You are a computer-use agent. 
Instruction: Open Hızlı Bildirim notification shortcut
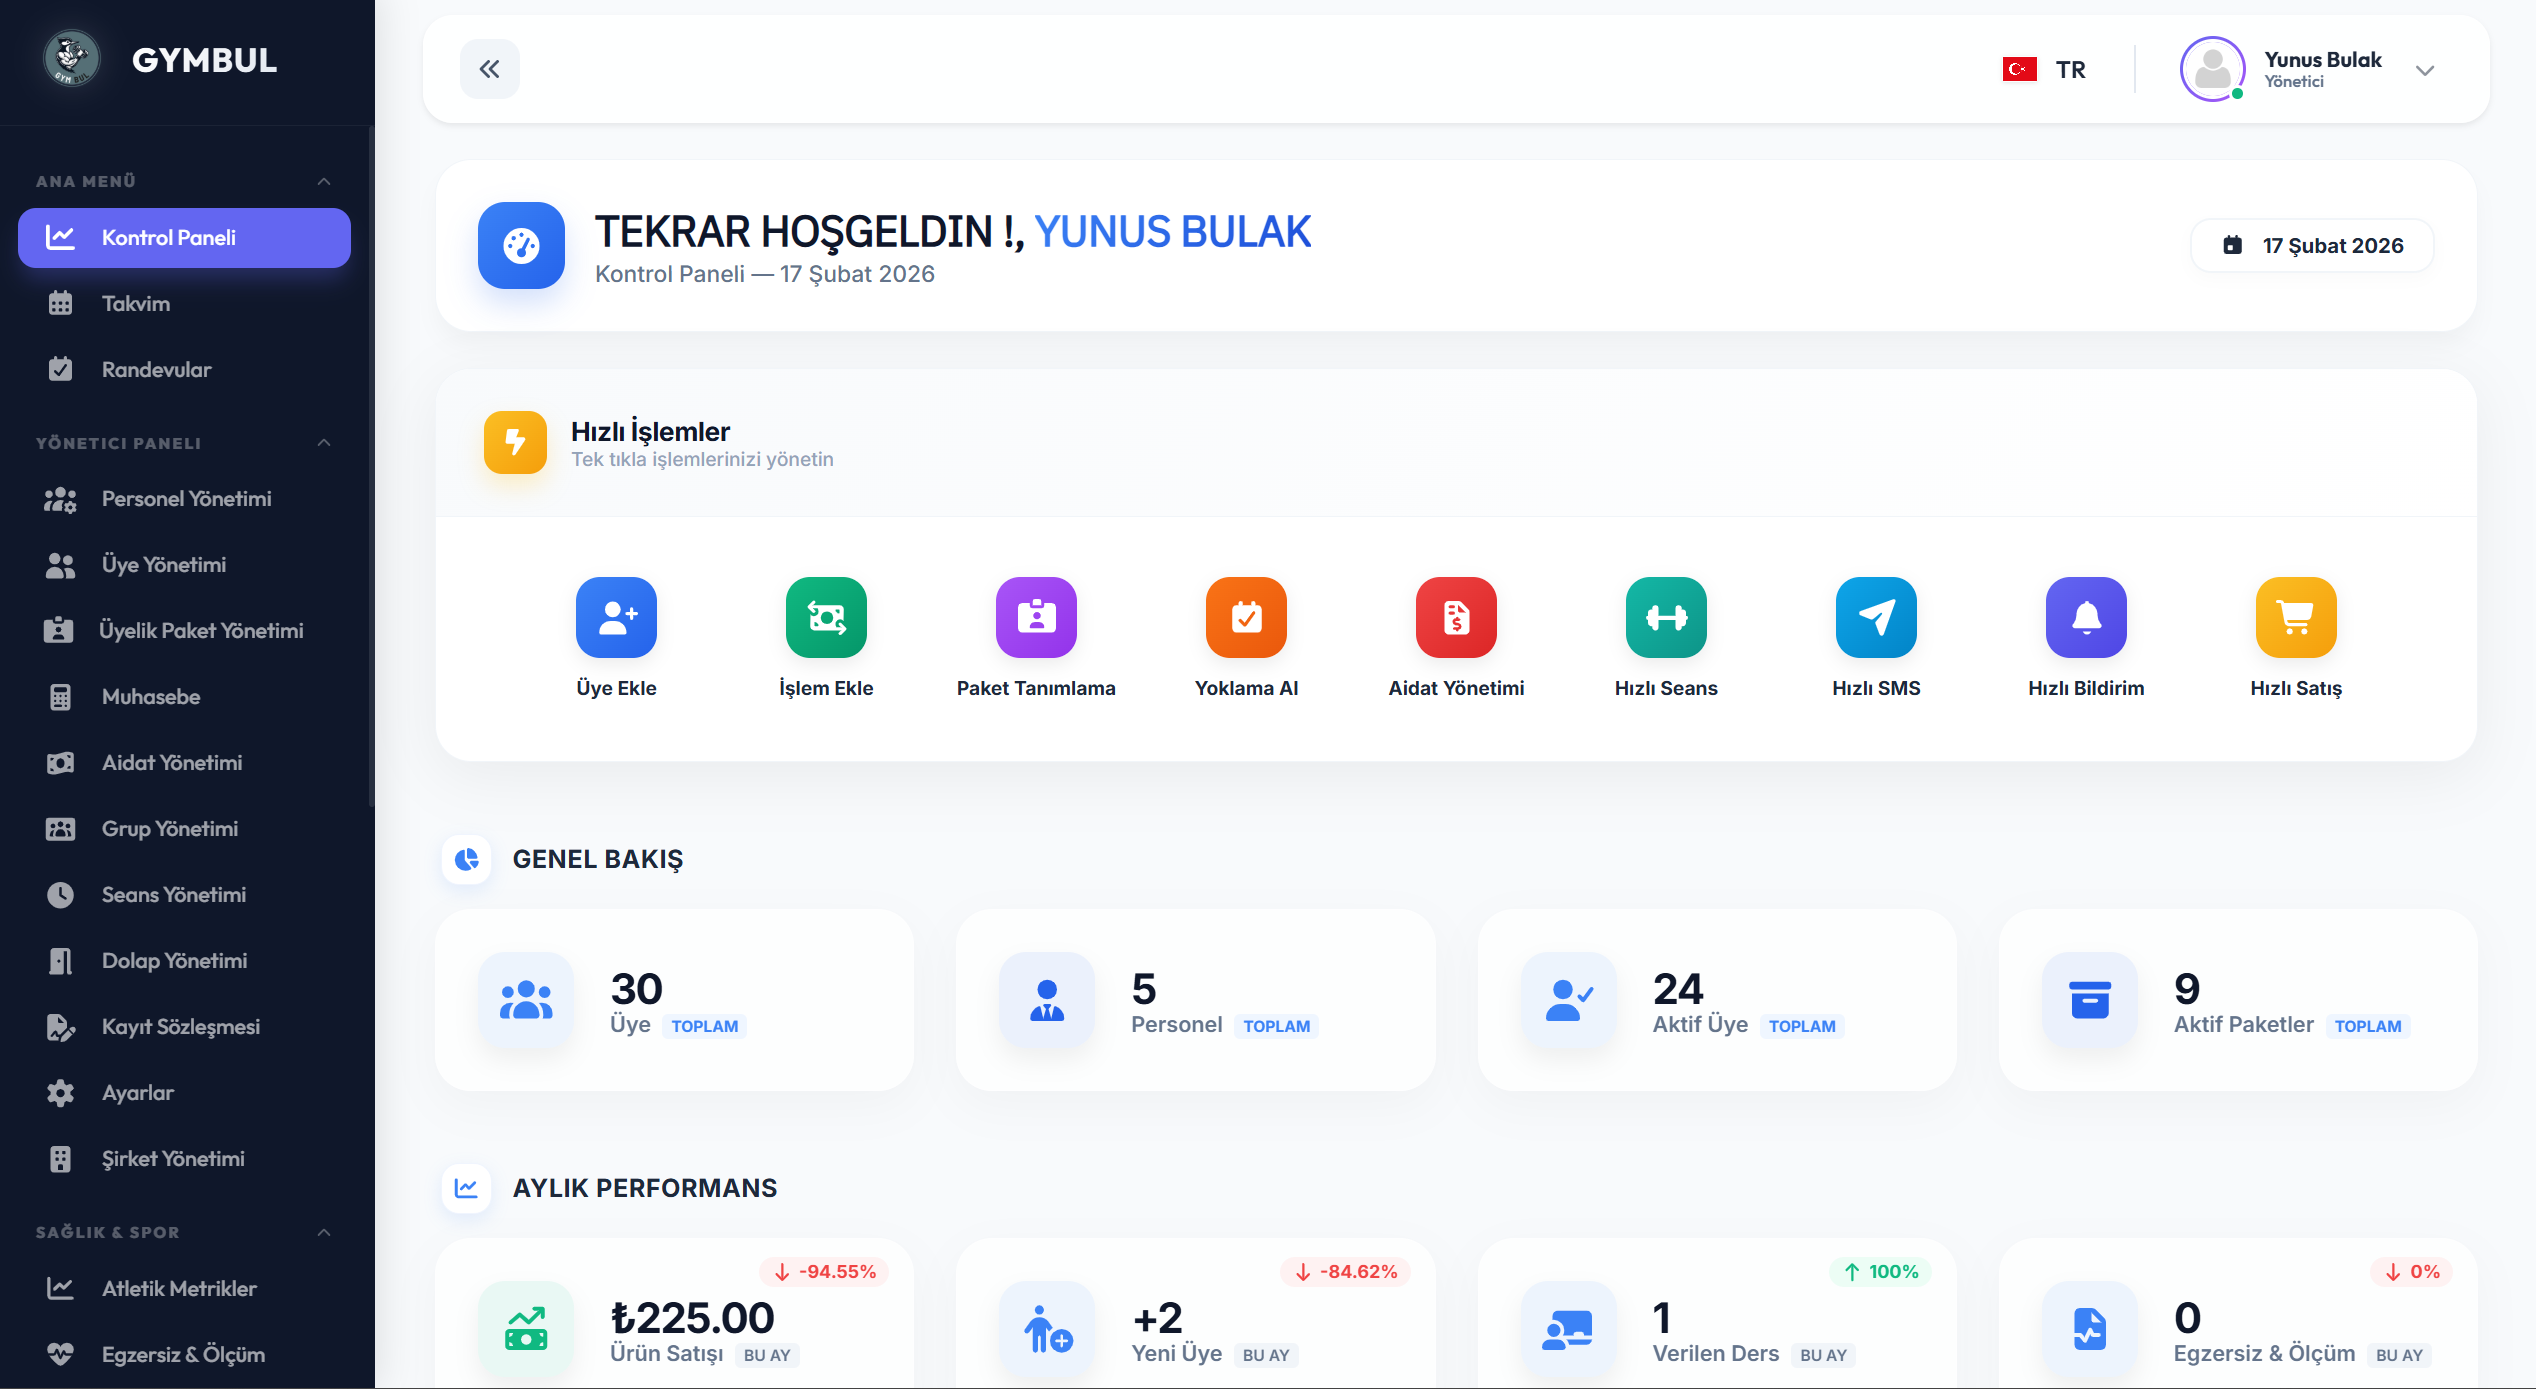pos(2086,635)
